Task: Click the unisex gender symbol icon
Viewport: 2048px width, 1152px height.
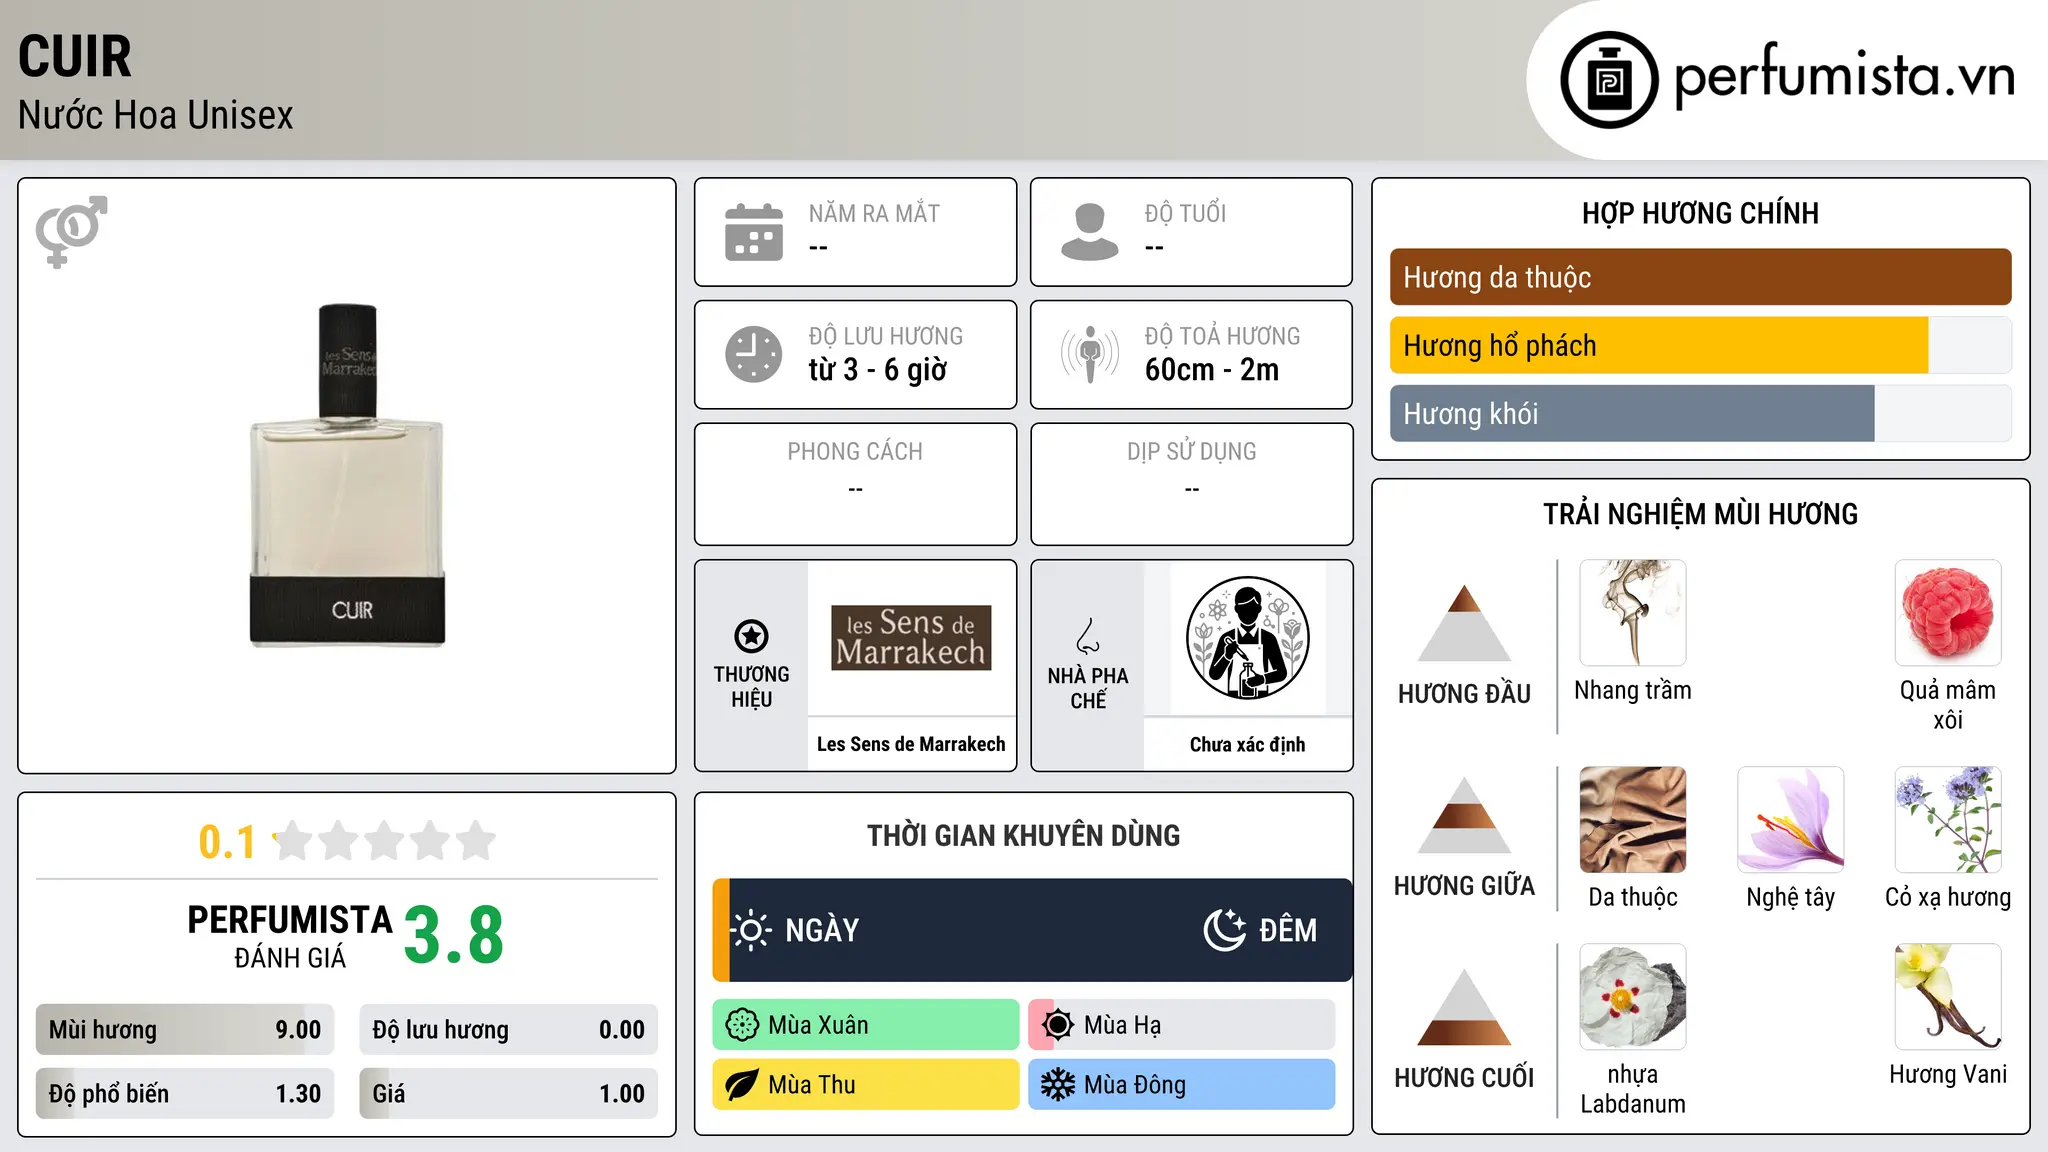Action: 71,232
